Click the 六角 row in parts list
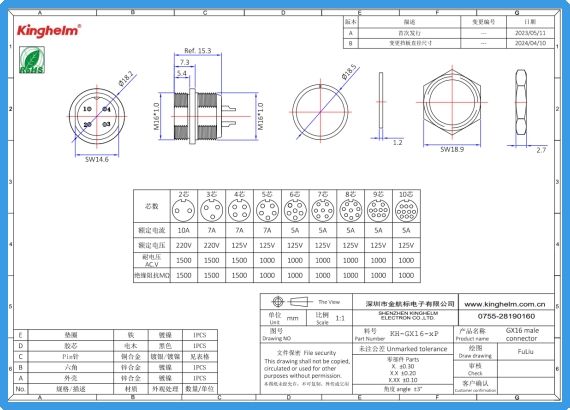The width and height of the screenshot is (570, 410). point(116,367)
